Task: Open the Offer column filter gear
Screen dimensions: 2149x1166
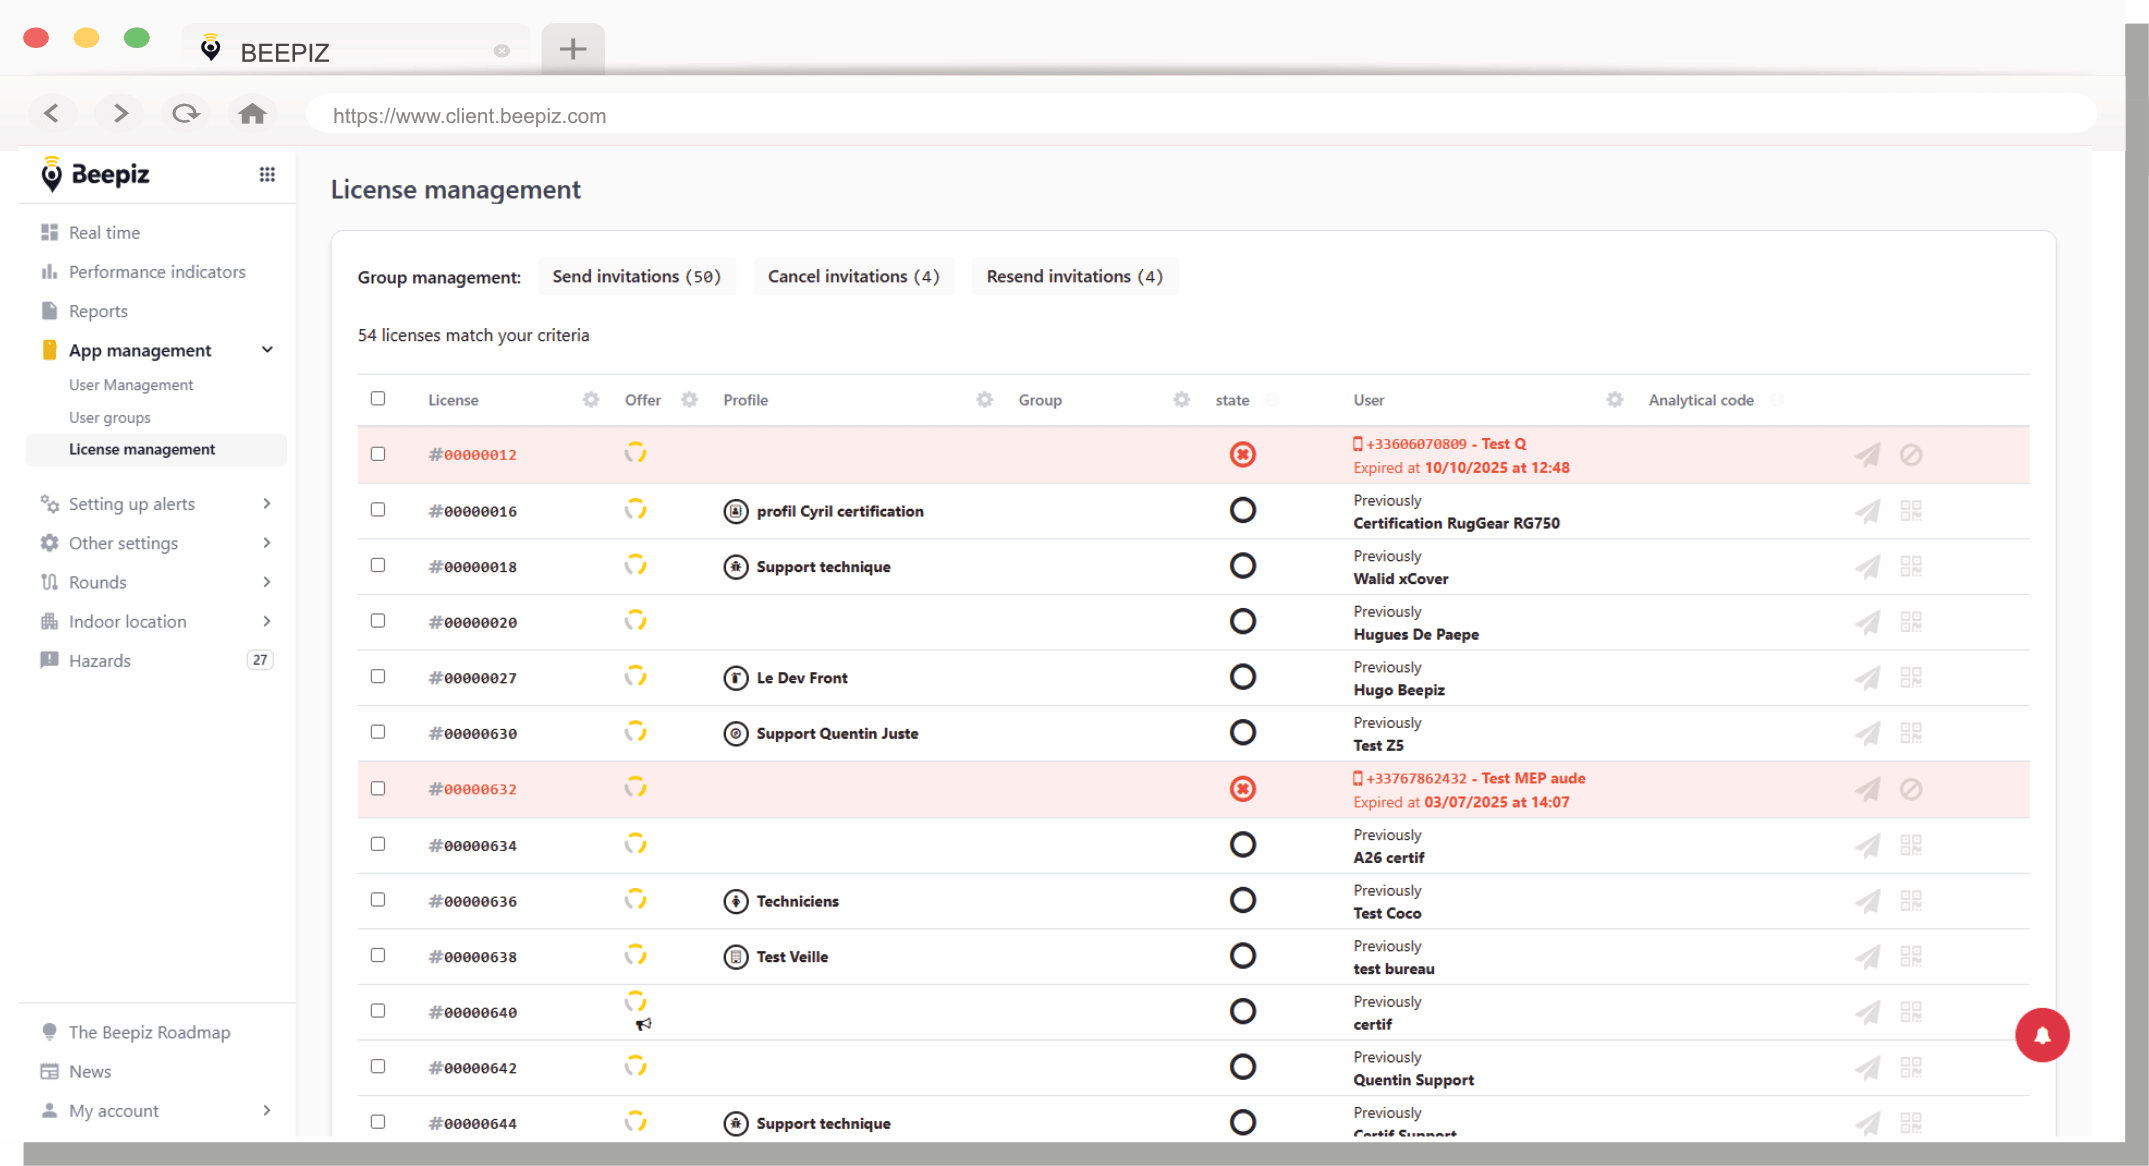Action: (x=689, y=399)
